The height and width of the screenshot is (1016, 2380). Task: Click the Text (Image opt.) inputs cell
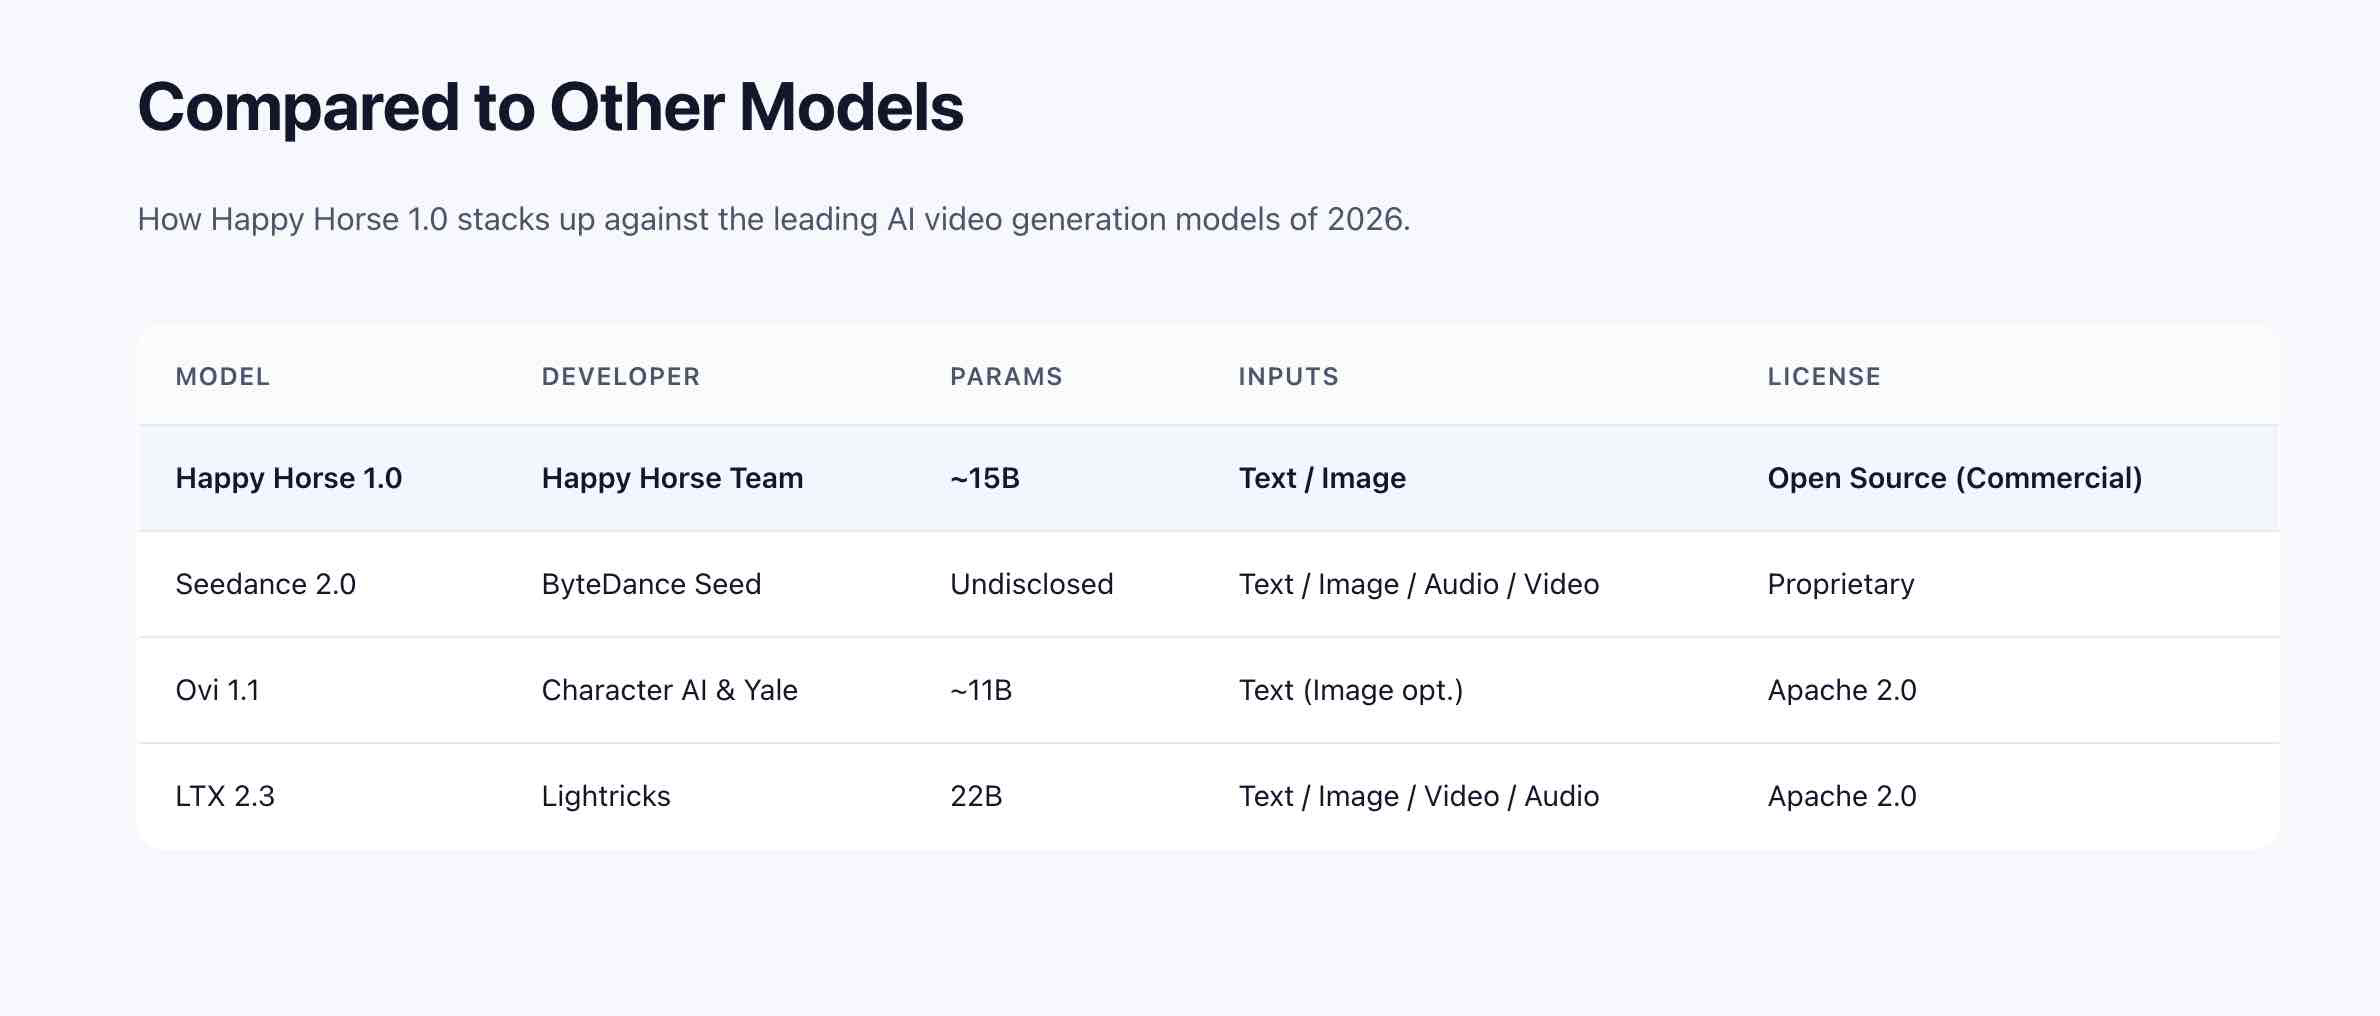point(1350,690)
